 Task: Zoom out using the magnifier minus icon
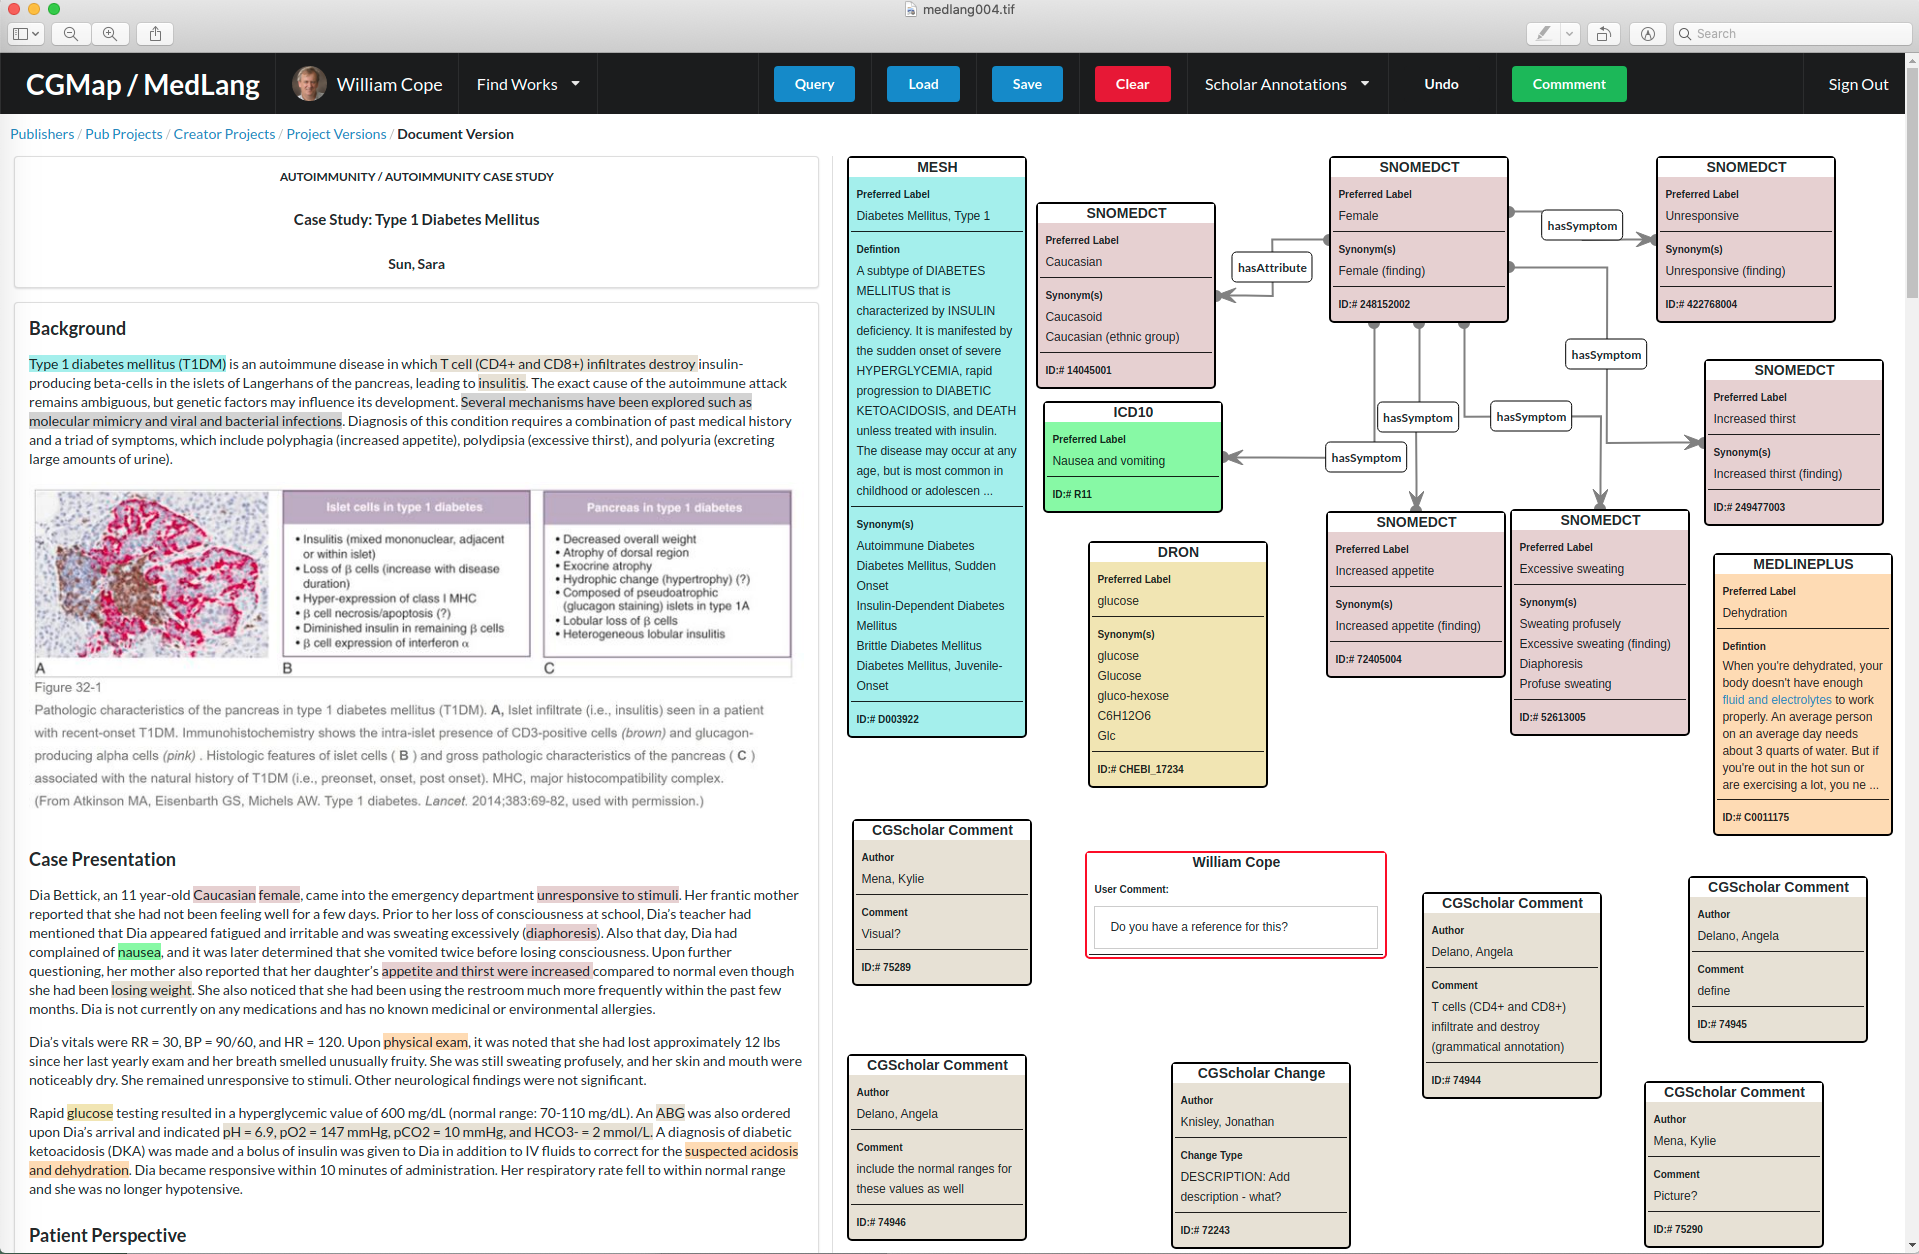tap(71, 34)
